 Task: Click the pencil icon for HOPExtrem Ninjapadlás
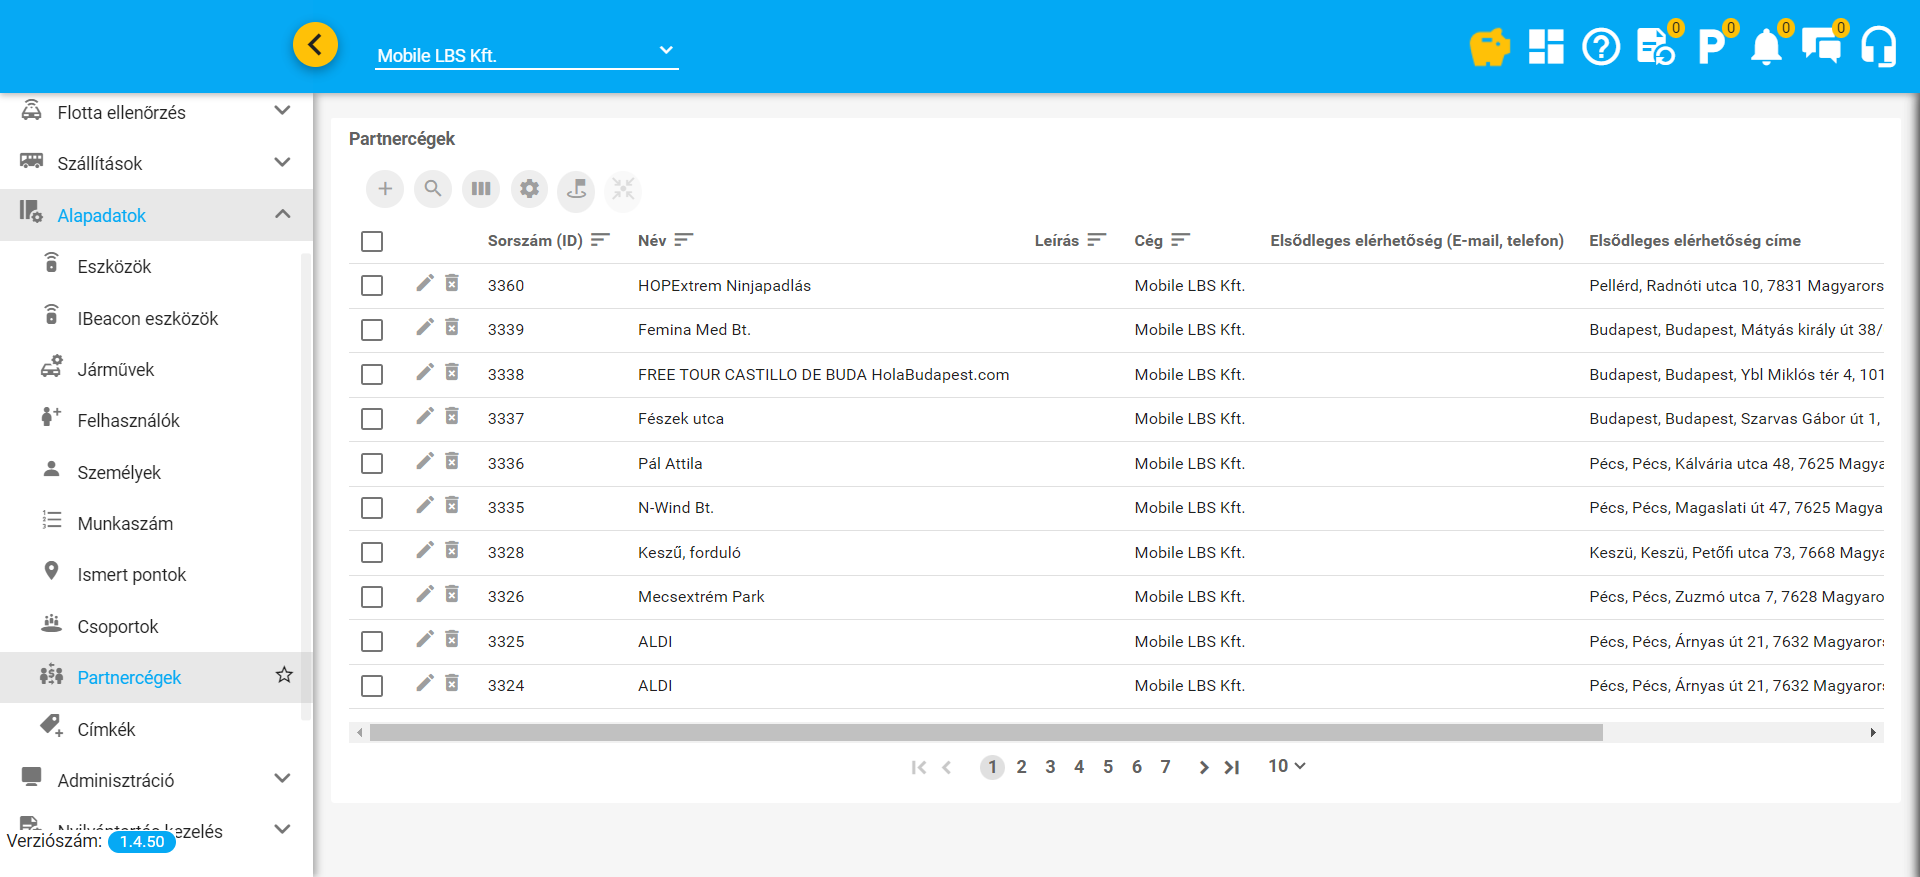425,284
